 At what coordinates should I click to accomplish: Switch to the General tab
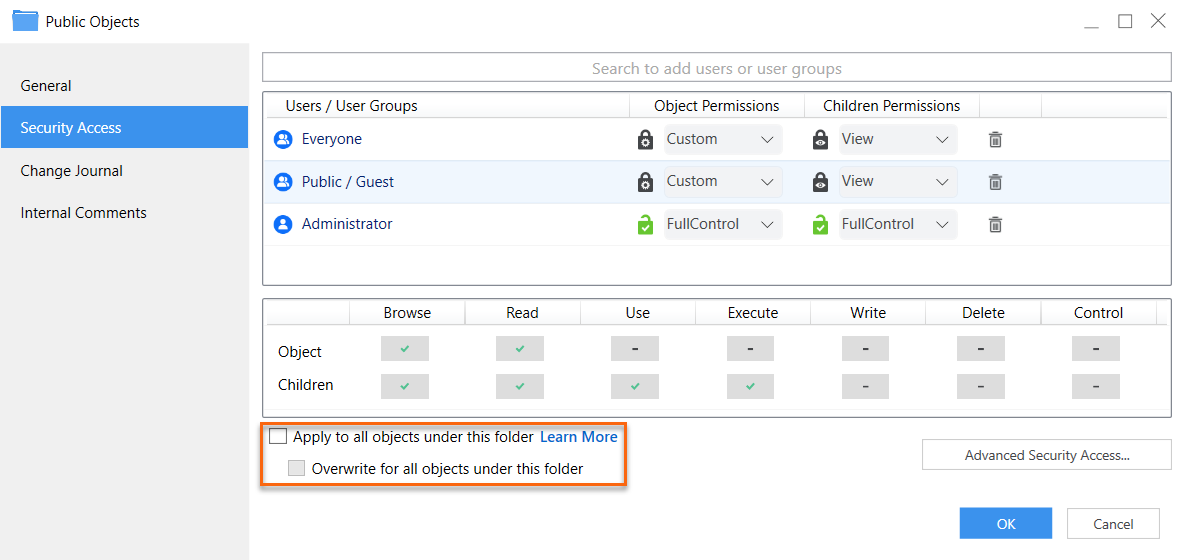[x=46, y=86]
